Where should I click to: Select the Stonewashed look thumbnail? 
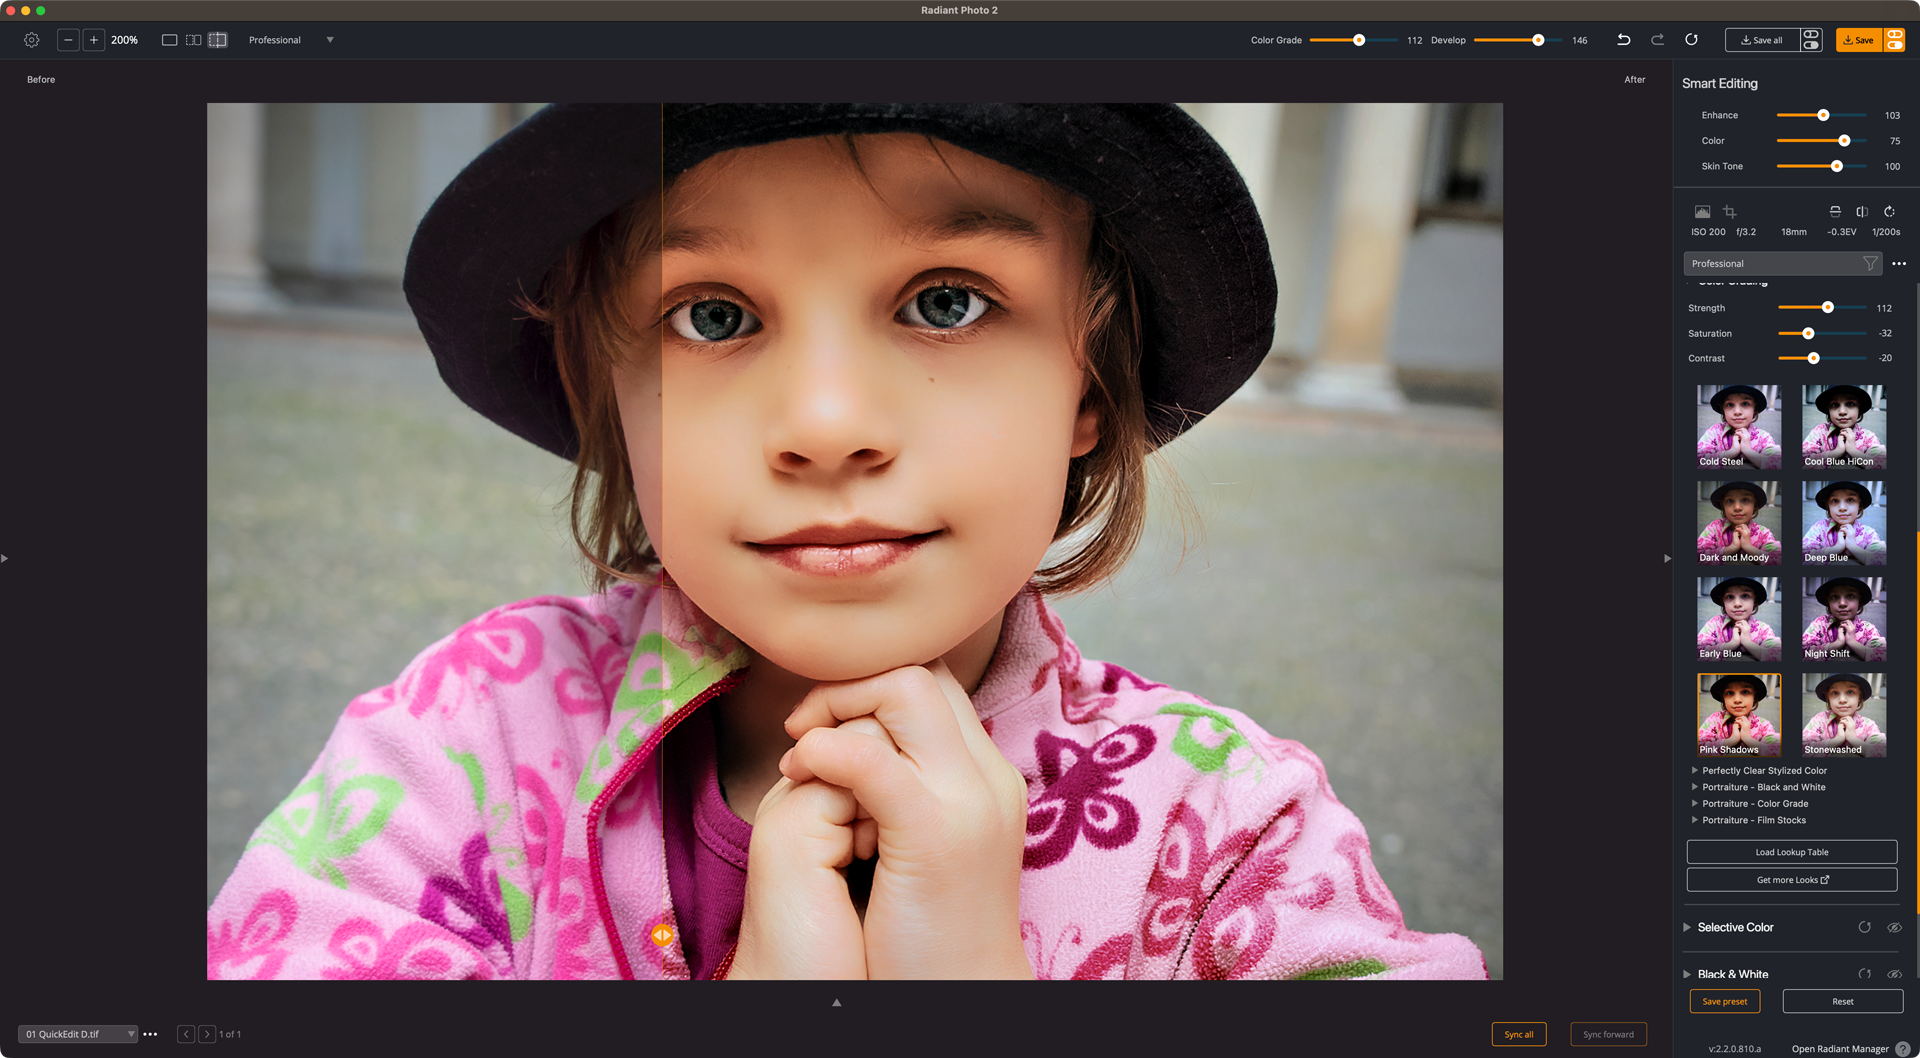click(x=1843, y=713)
